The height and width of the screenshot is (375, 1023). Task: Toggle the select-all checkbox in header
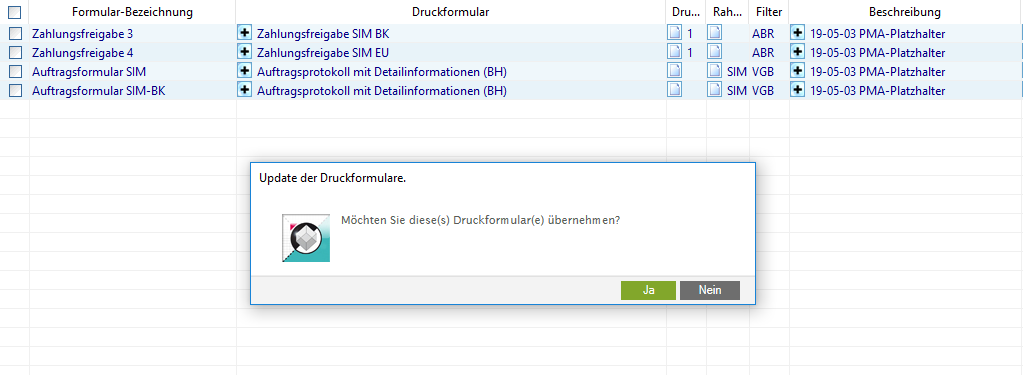(14, 12)
